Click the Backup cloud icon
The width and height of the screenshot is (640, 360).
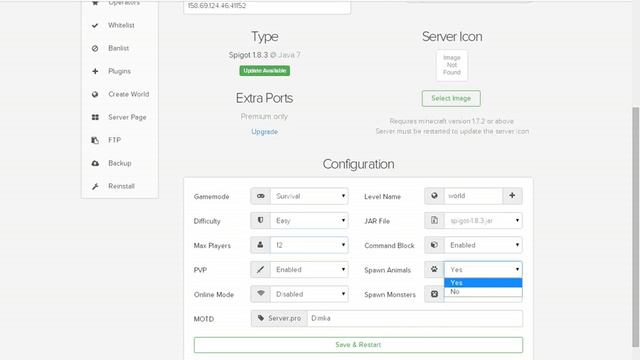[95, 163]
